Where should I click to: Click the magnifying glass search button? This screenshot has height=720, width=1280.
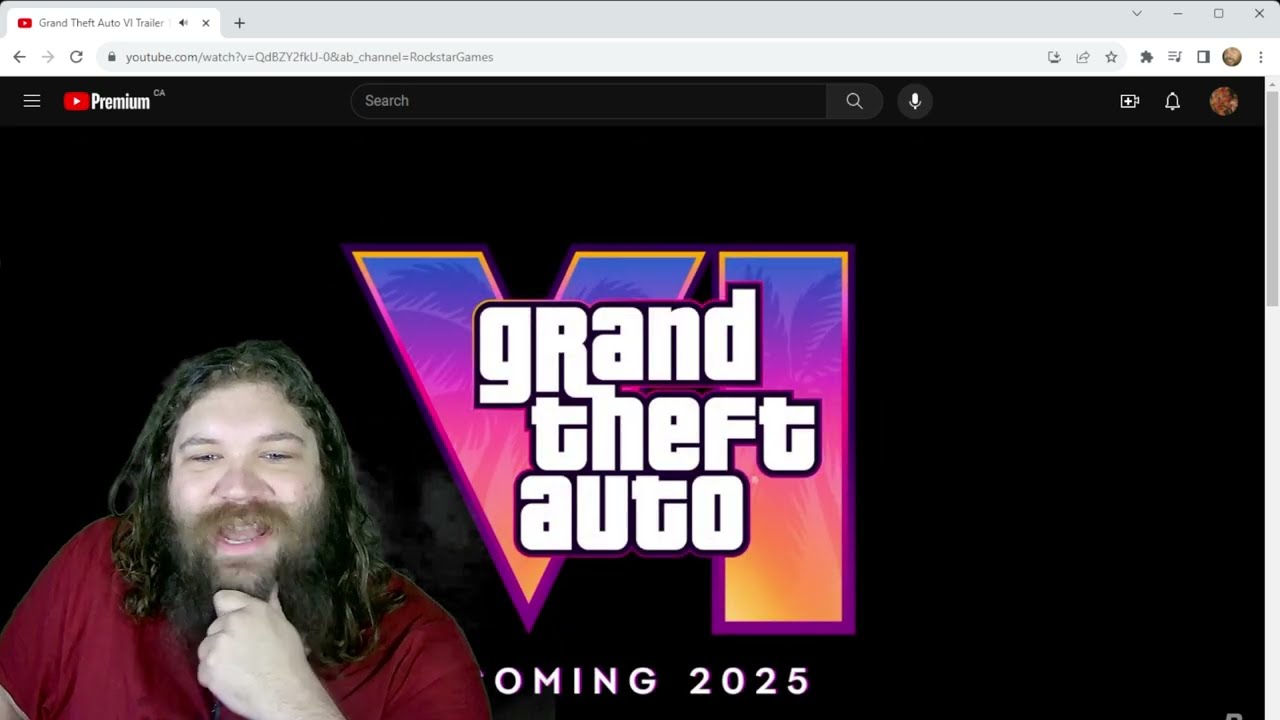(x=854, y=101)
